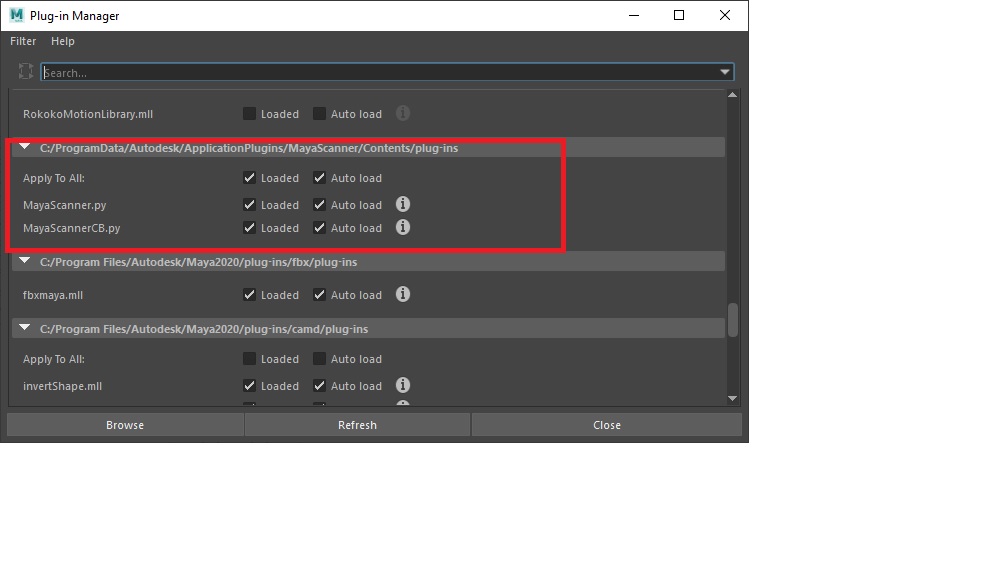Uncheck Loaded for MayaScanner.py
The image size is (1000, 580).
[x=249, y=205]
